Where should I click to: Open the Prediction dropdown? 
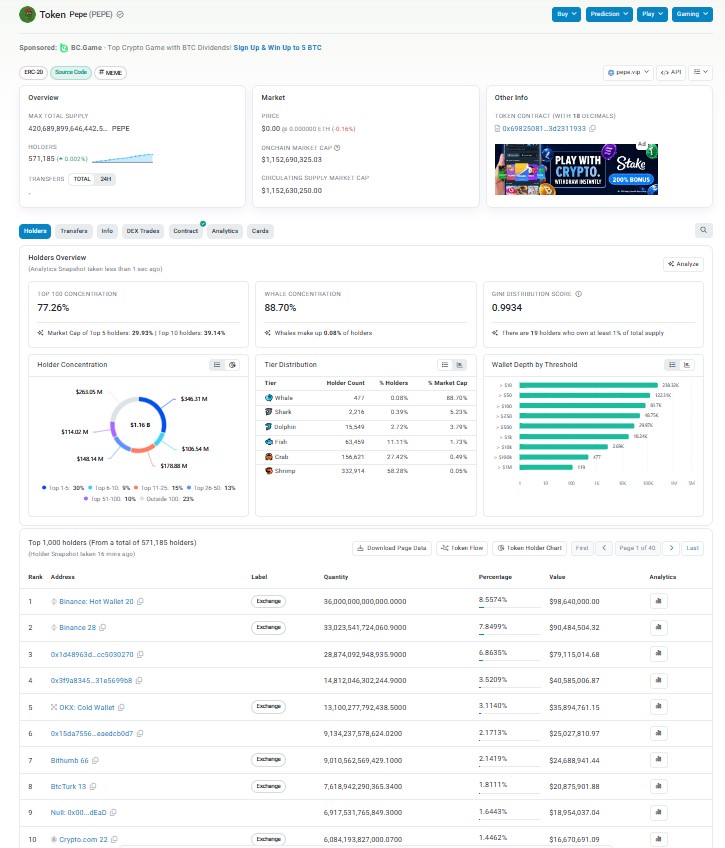609,14
